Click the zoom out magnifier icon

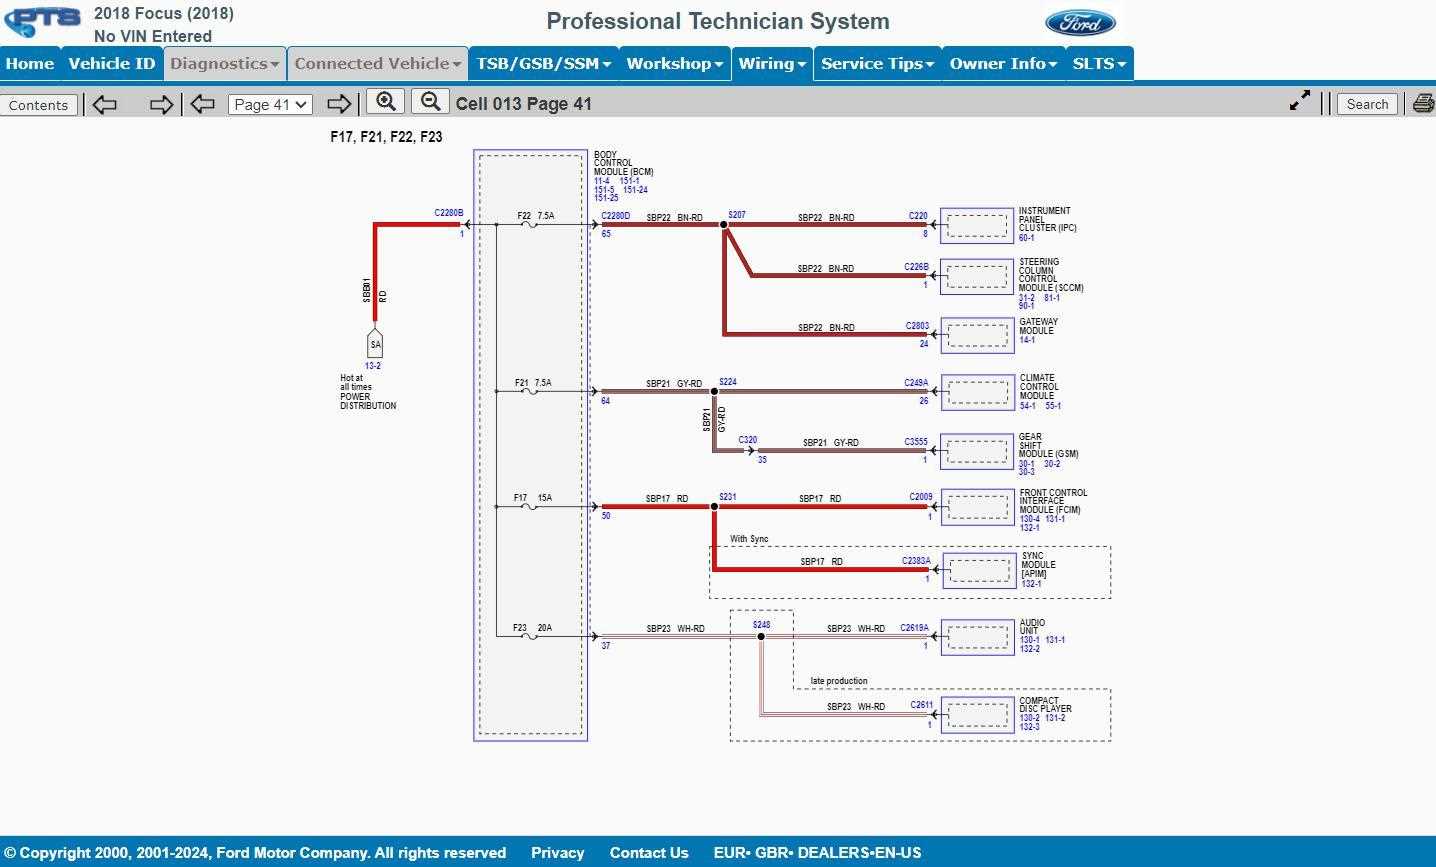click(430, 102)
